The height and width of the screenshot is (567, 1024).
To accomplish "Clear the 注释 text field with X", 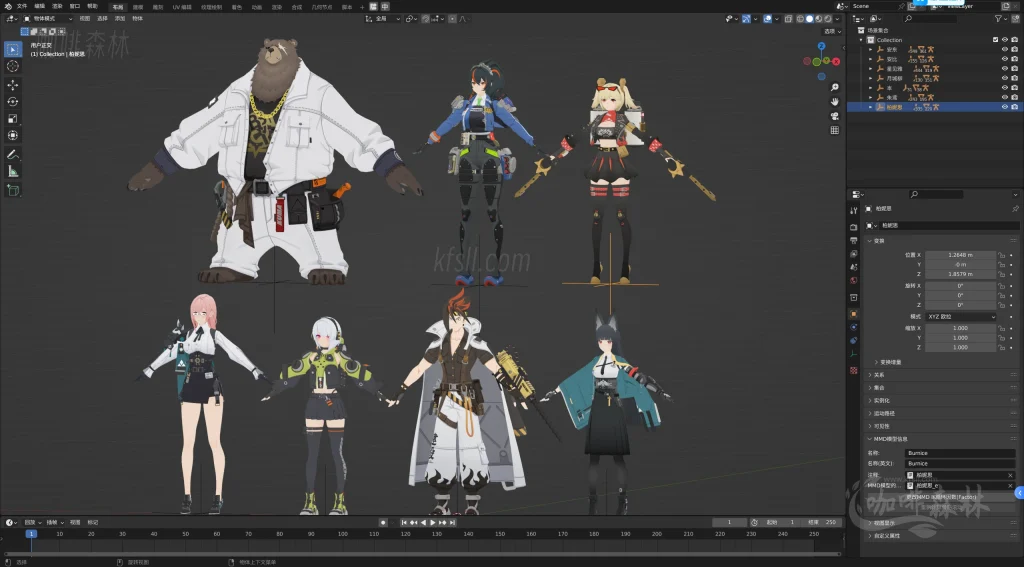I will (x=1010, y=476).
